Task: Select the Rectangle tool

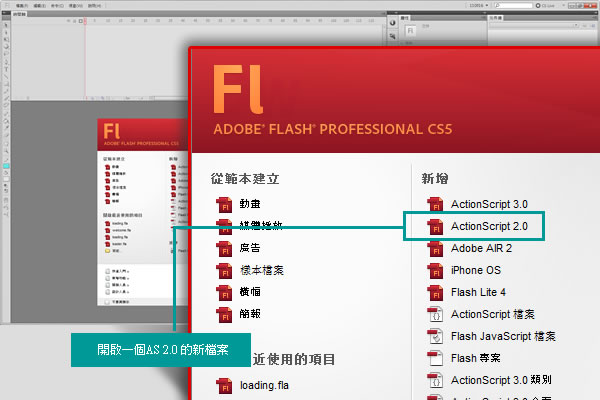Action: pos(6,84)
